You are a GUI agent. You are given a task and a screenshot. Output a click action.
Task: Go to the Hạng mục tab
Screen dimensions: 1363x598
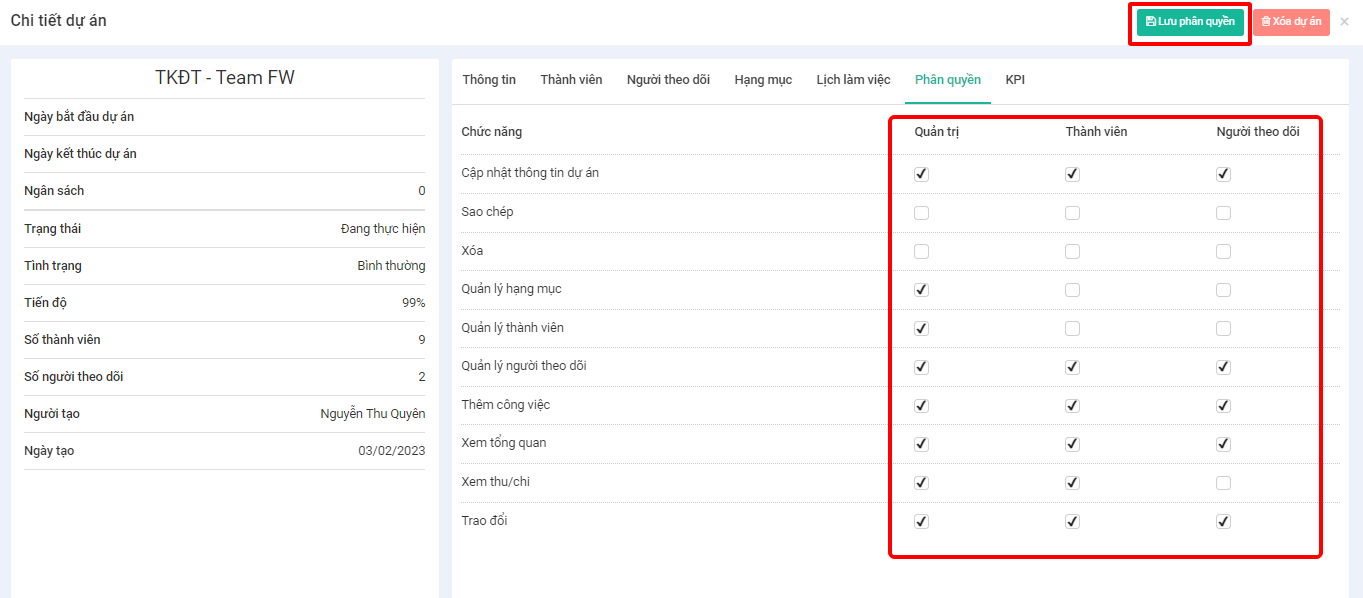click(x=763, y=80)
